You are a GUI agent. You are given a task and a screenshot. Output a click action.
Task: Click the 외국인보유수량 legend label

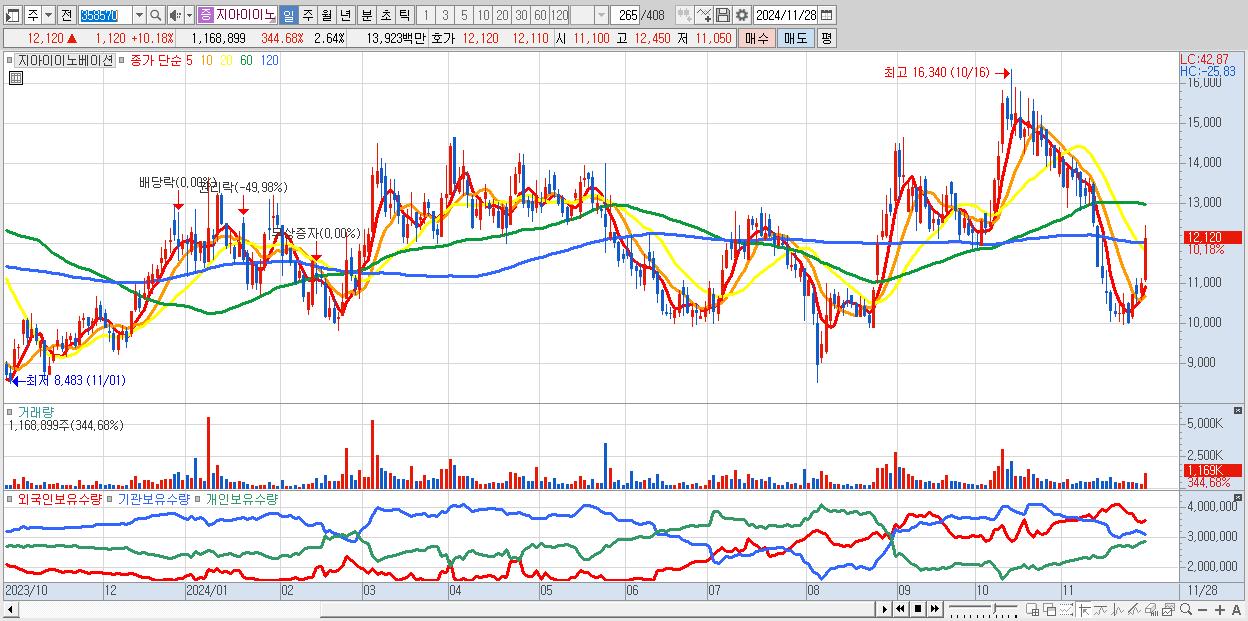point(58,498)
